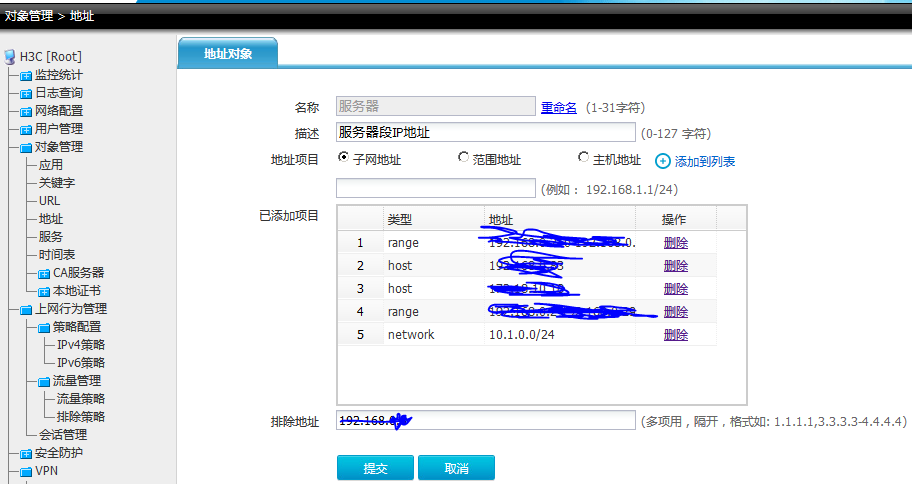Click the 10.1.0.0/24 address cell
The height and width of the screenshot is (484, 912).
tap(560, 334)
